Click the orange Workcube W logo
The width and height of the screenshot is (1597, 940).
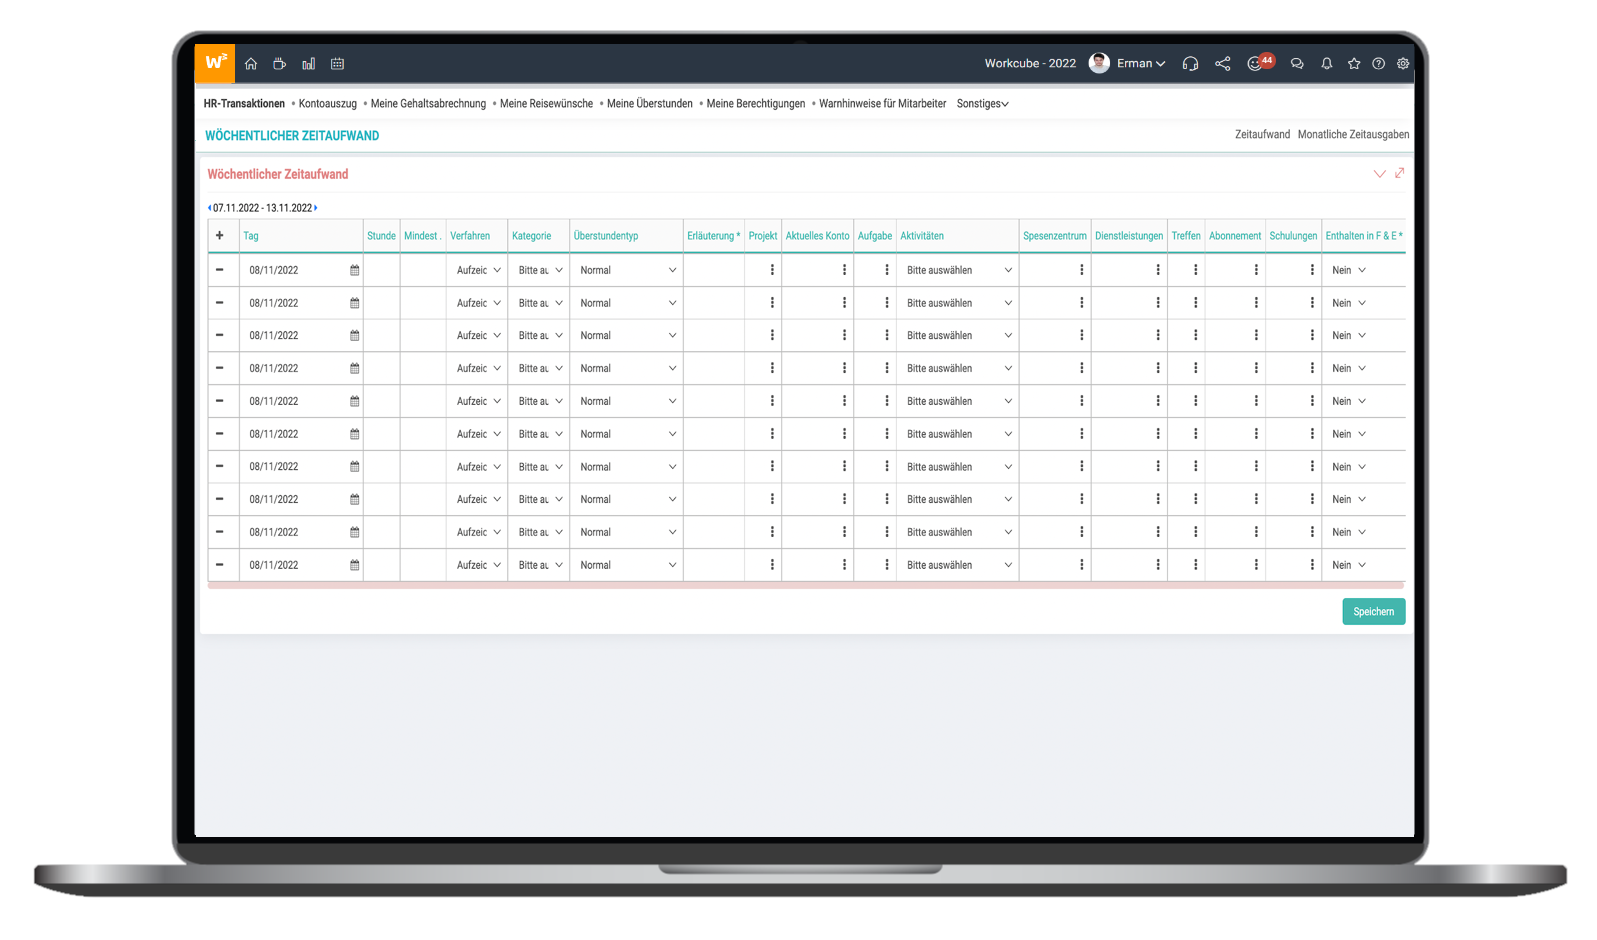point(215,63)
